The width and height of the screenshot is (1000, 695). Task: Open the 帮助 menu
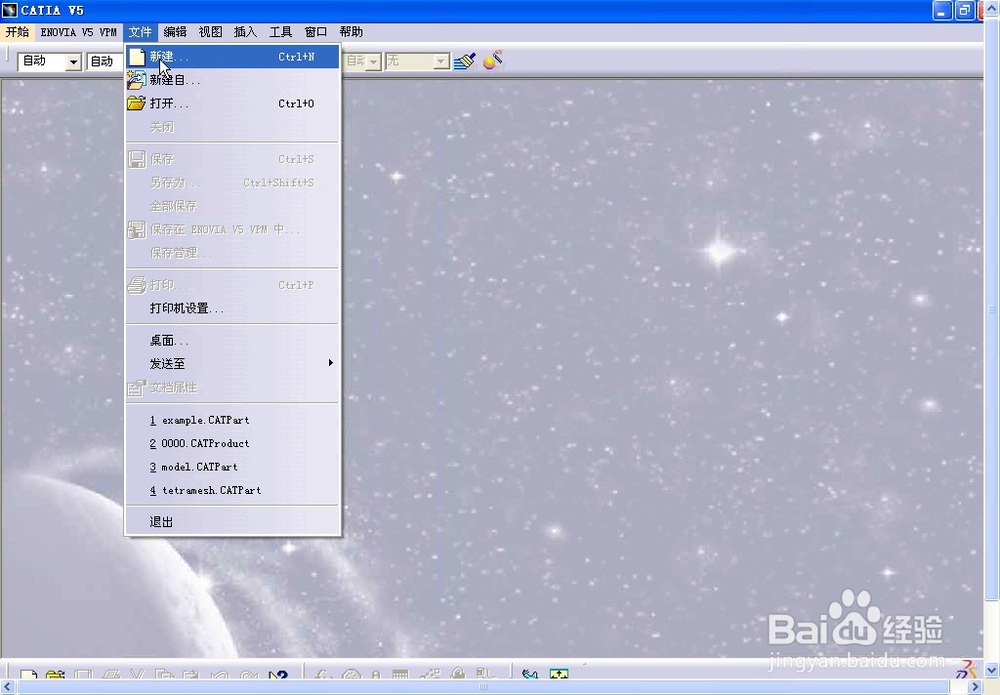[351, 32]
